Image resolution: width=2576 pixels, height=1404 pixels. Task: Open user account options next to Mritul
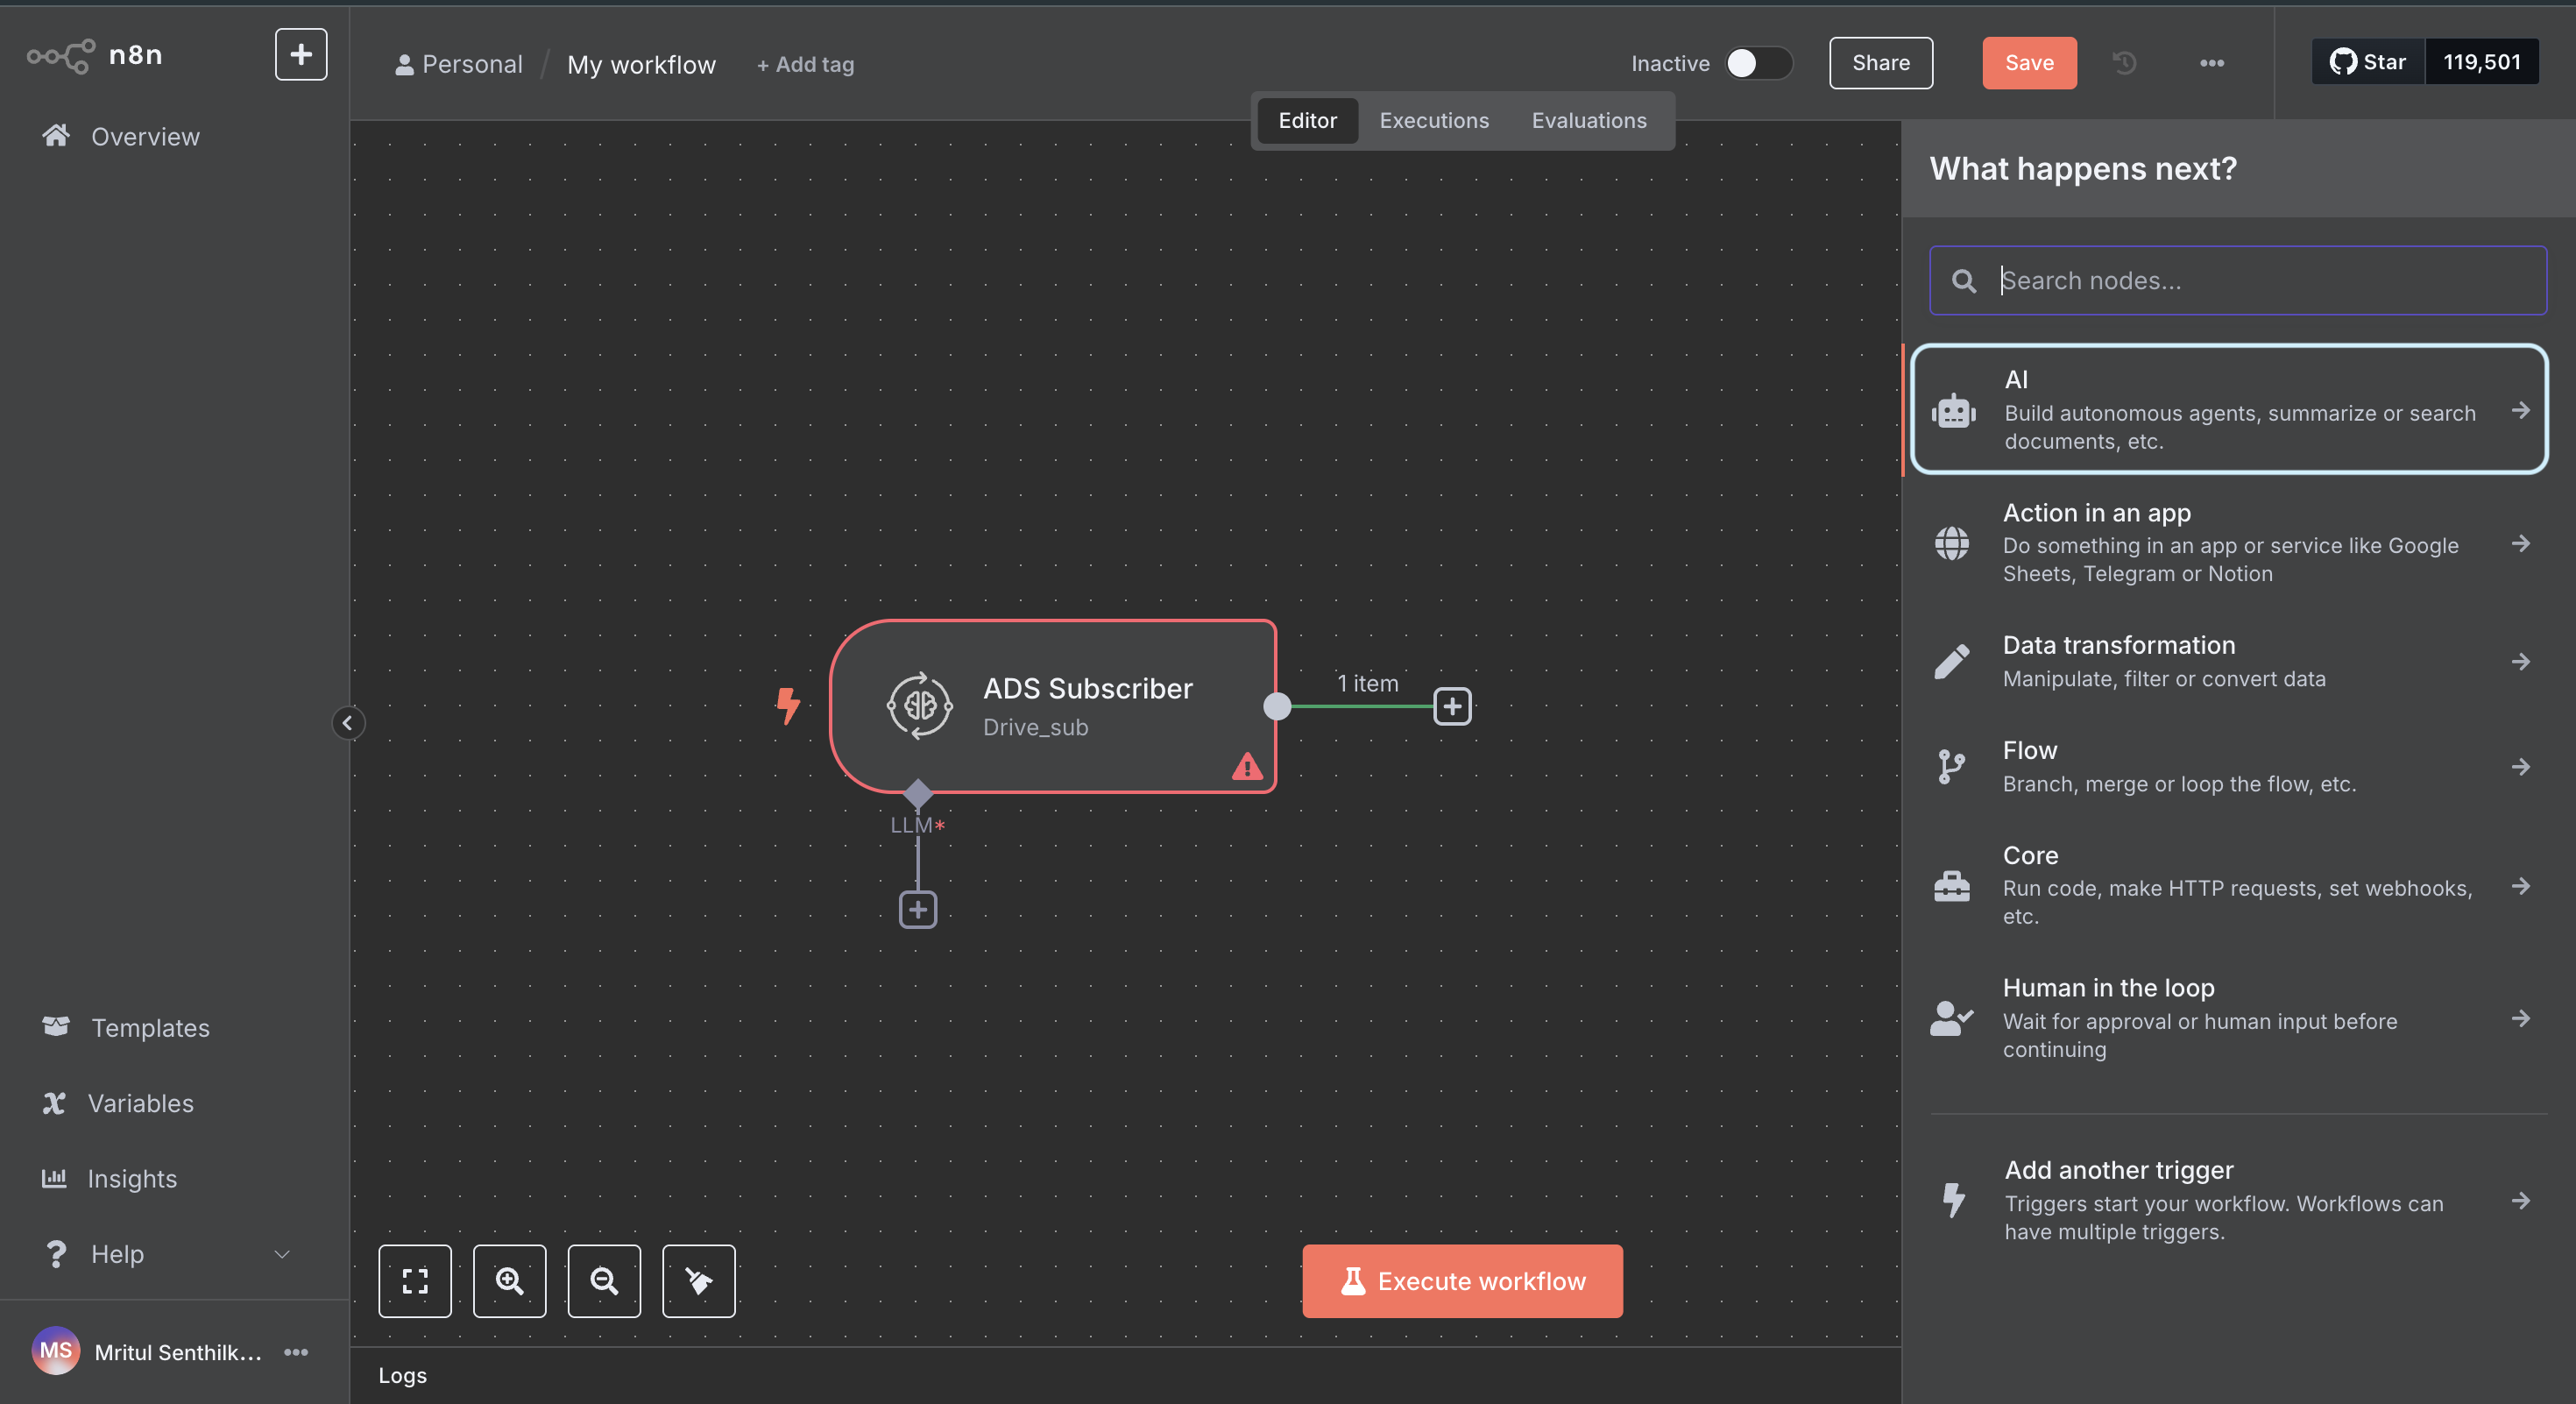(x=296, y=1352)
